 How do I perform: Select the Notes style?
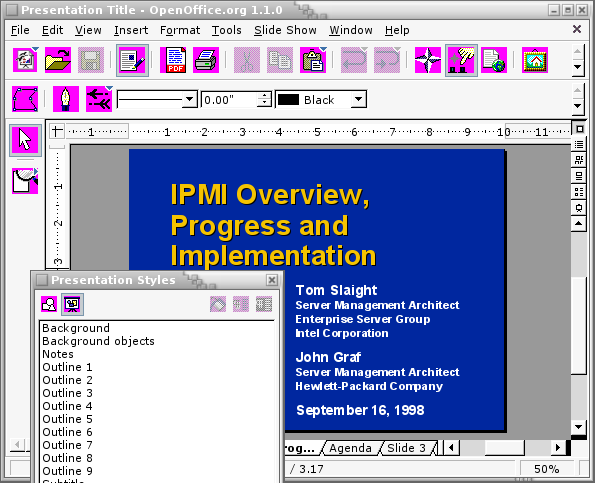157,354
